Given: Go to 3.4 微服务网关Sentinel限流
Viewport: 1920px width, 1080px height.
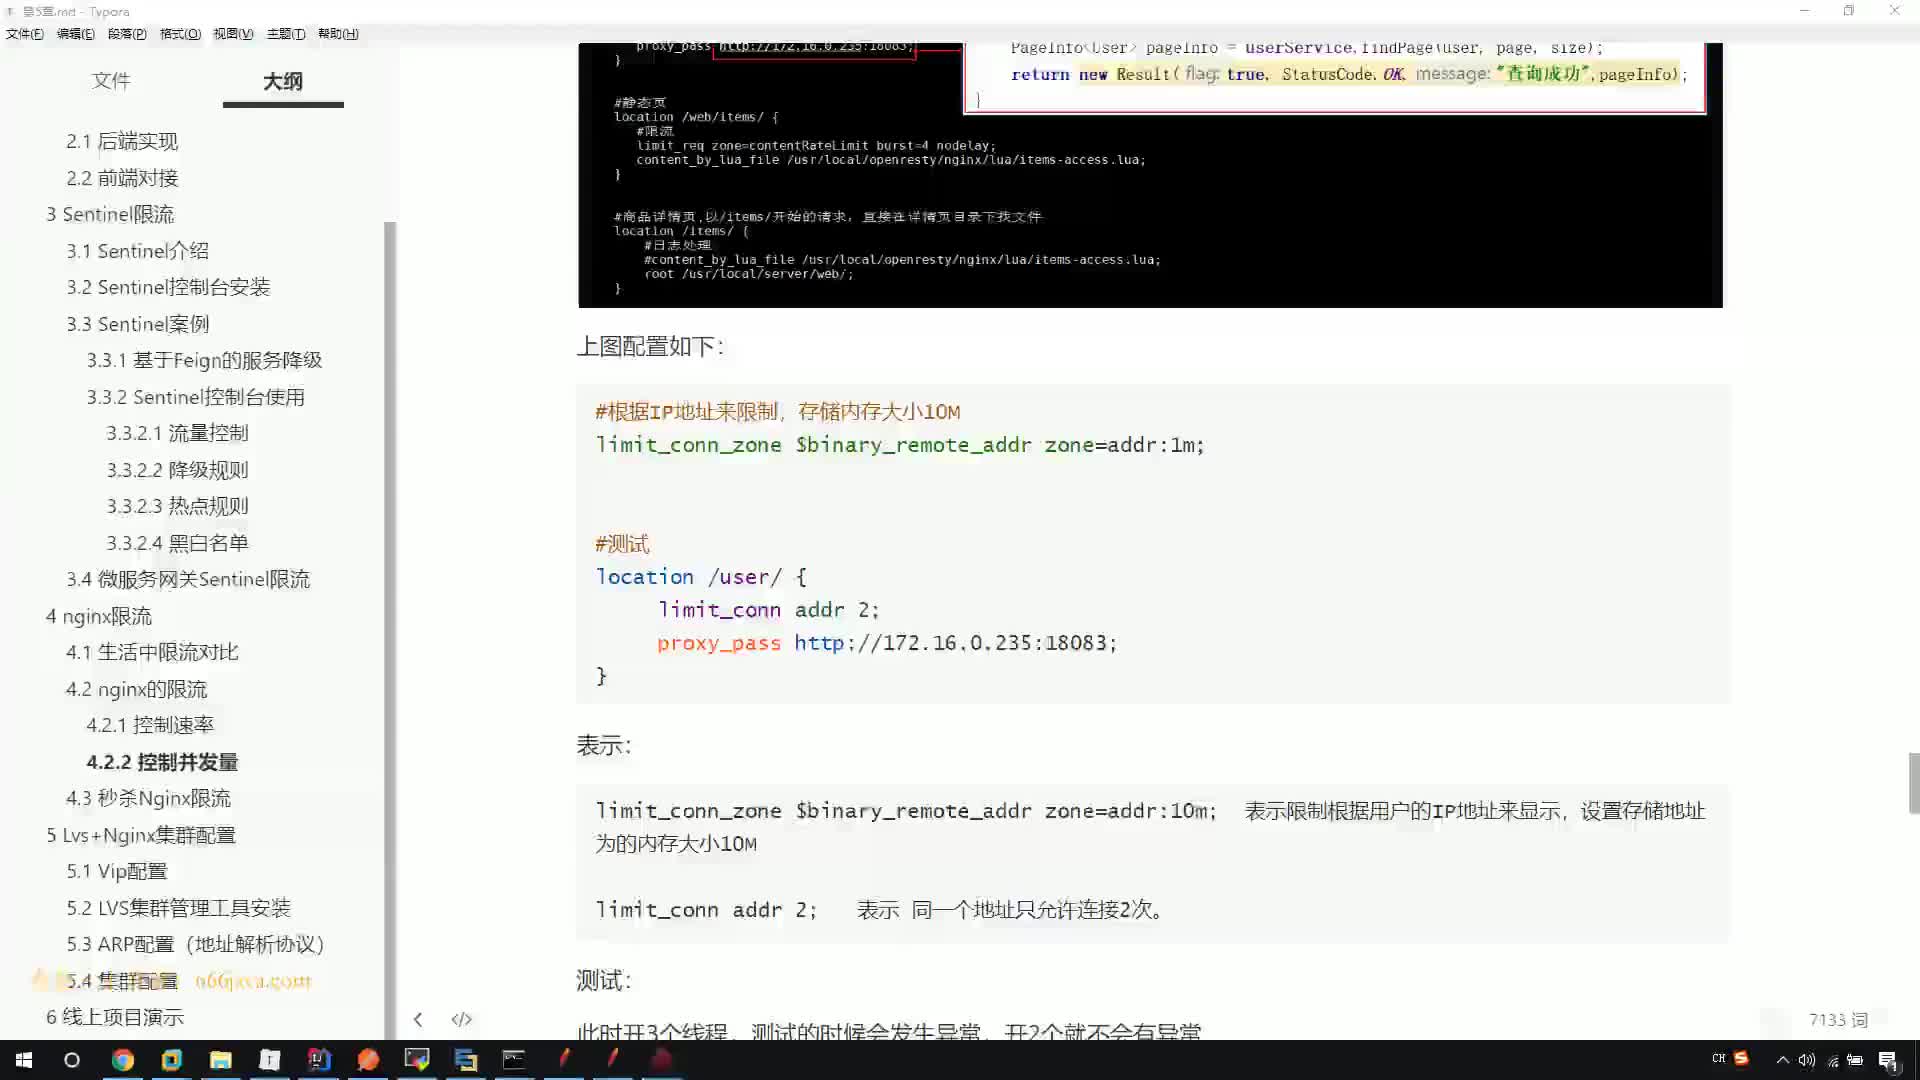Looking at the screenshot, I should click(x=188, y=579).
